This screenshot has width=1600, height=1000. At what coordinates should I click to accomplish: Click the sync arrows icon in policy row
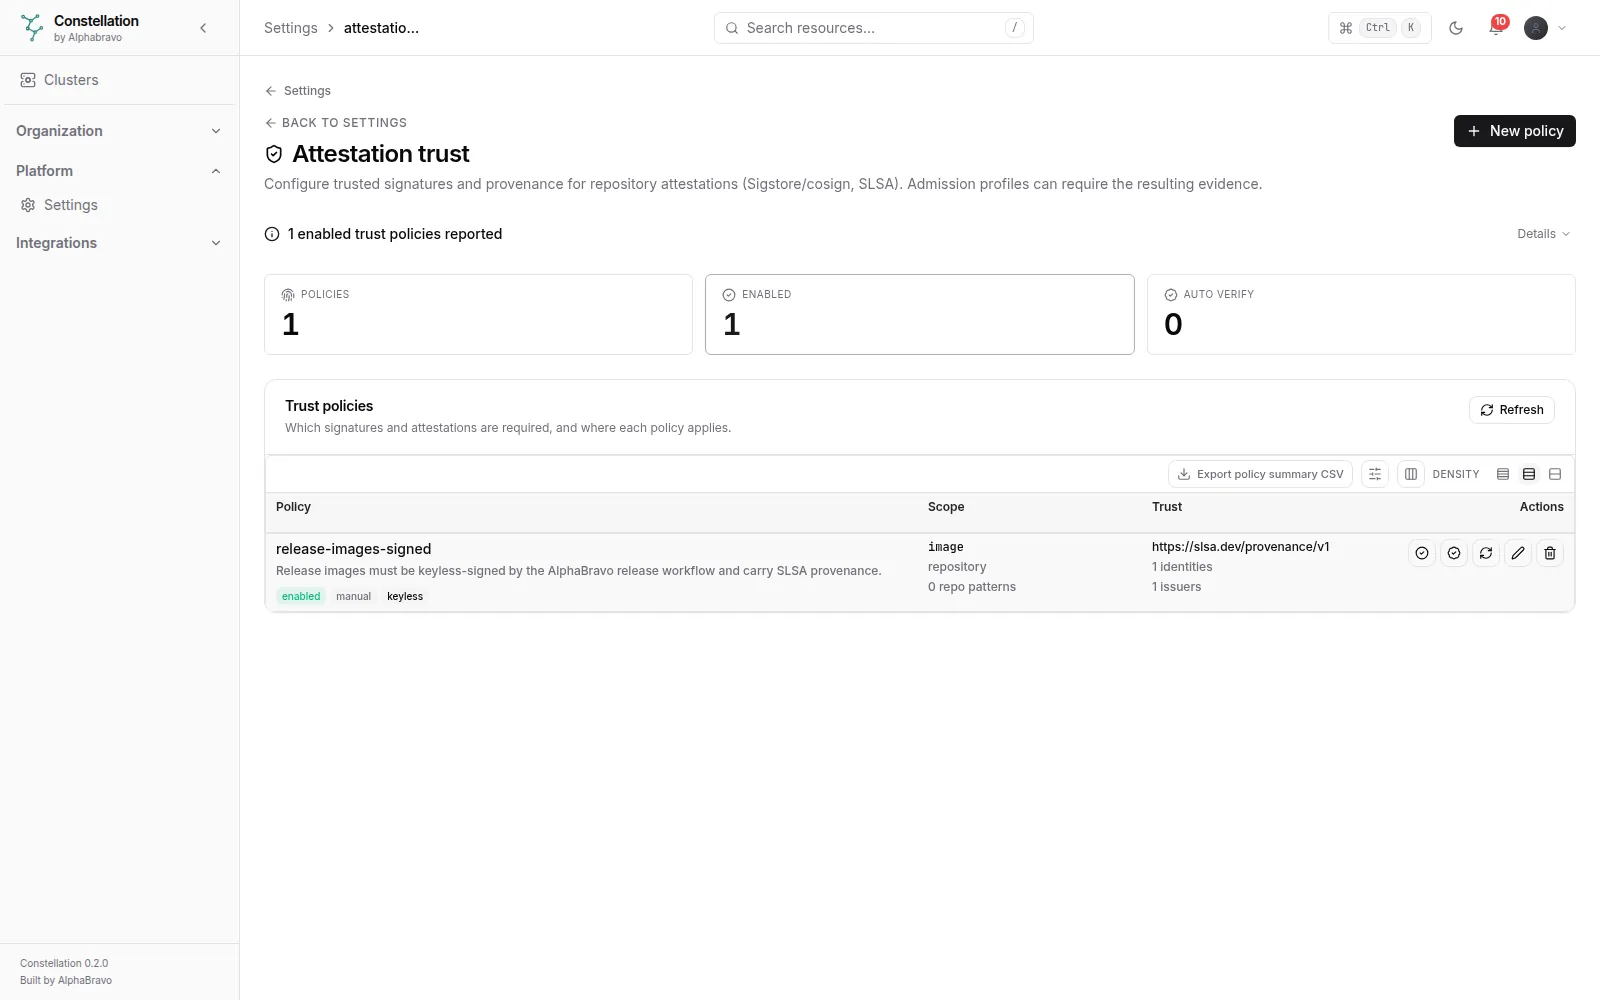1486,553
